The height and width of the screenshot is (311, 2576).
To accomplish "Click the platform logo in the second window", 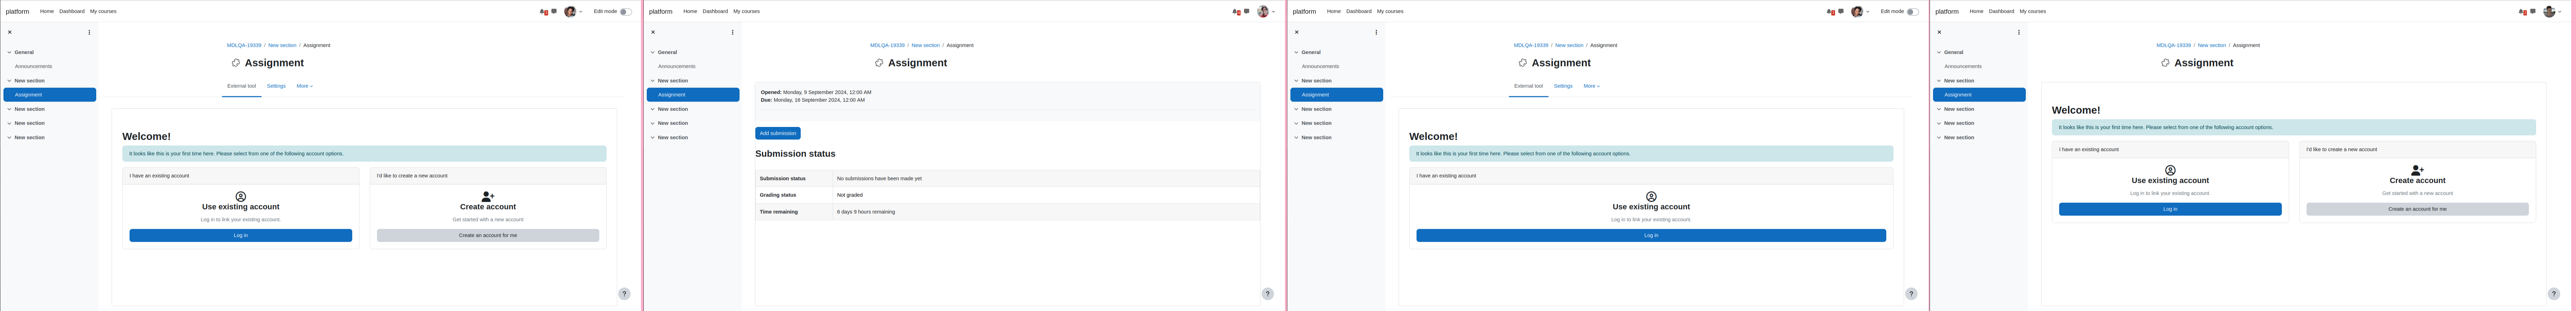I will [661, 12].
